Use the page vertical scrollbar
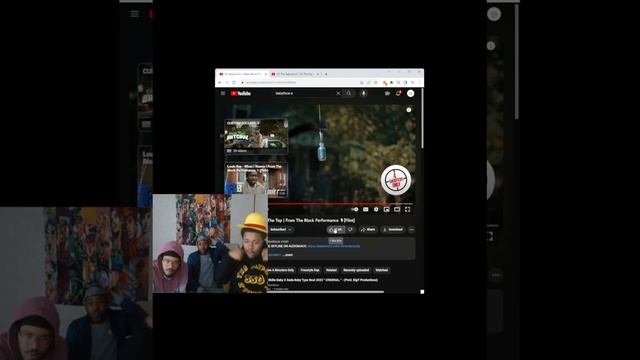The width and height of the screenshot is (640, 360). [422, 118]
